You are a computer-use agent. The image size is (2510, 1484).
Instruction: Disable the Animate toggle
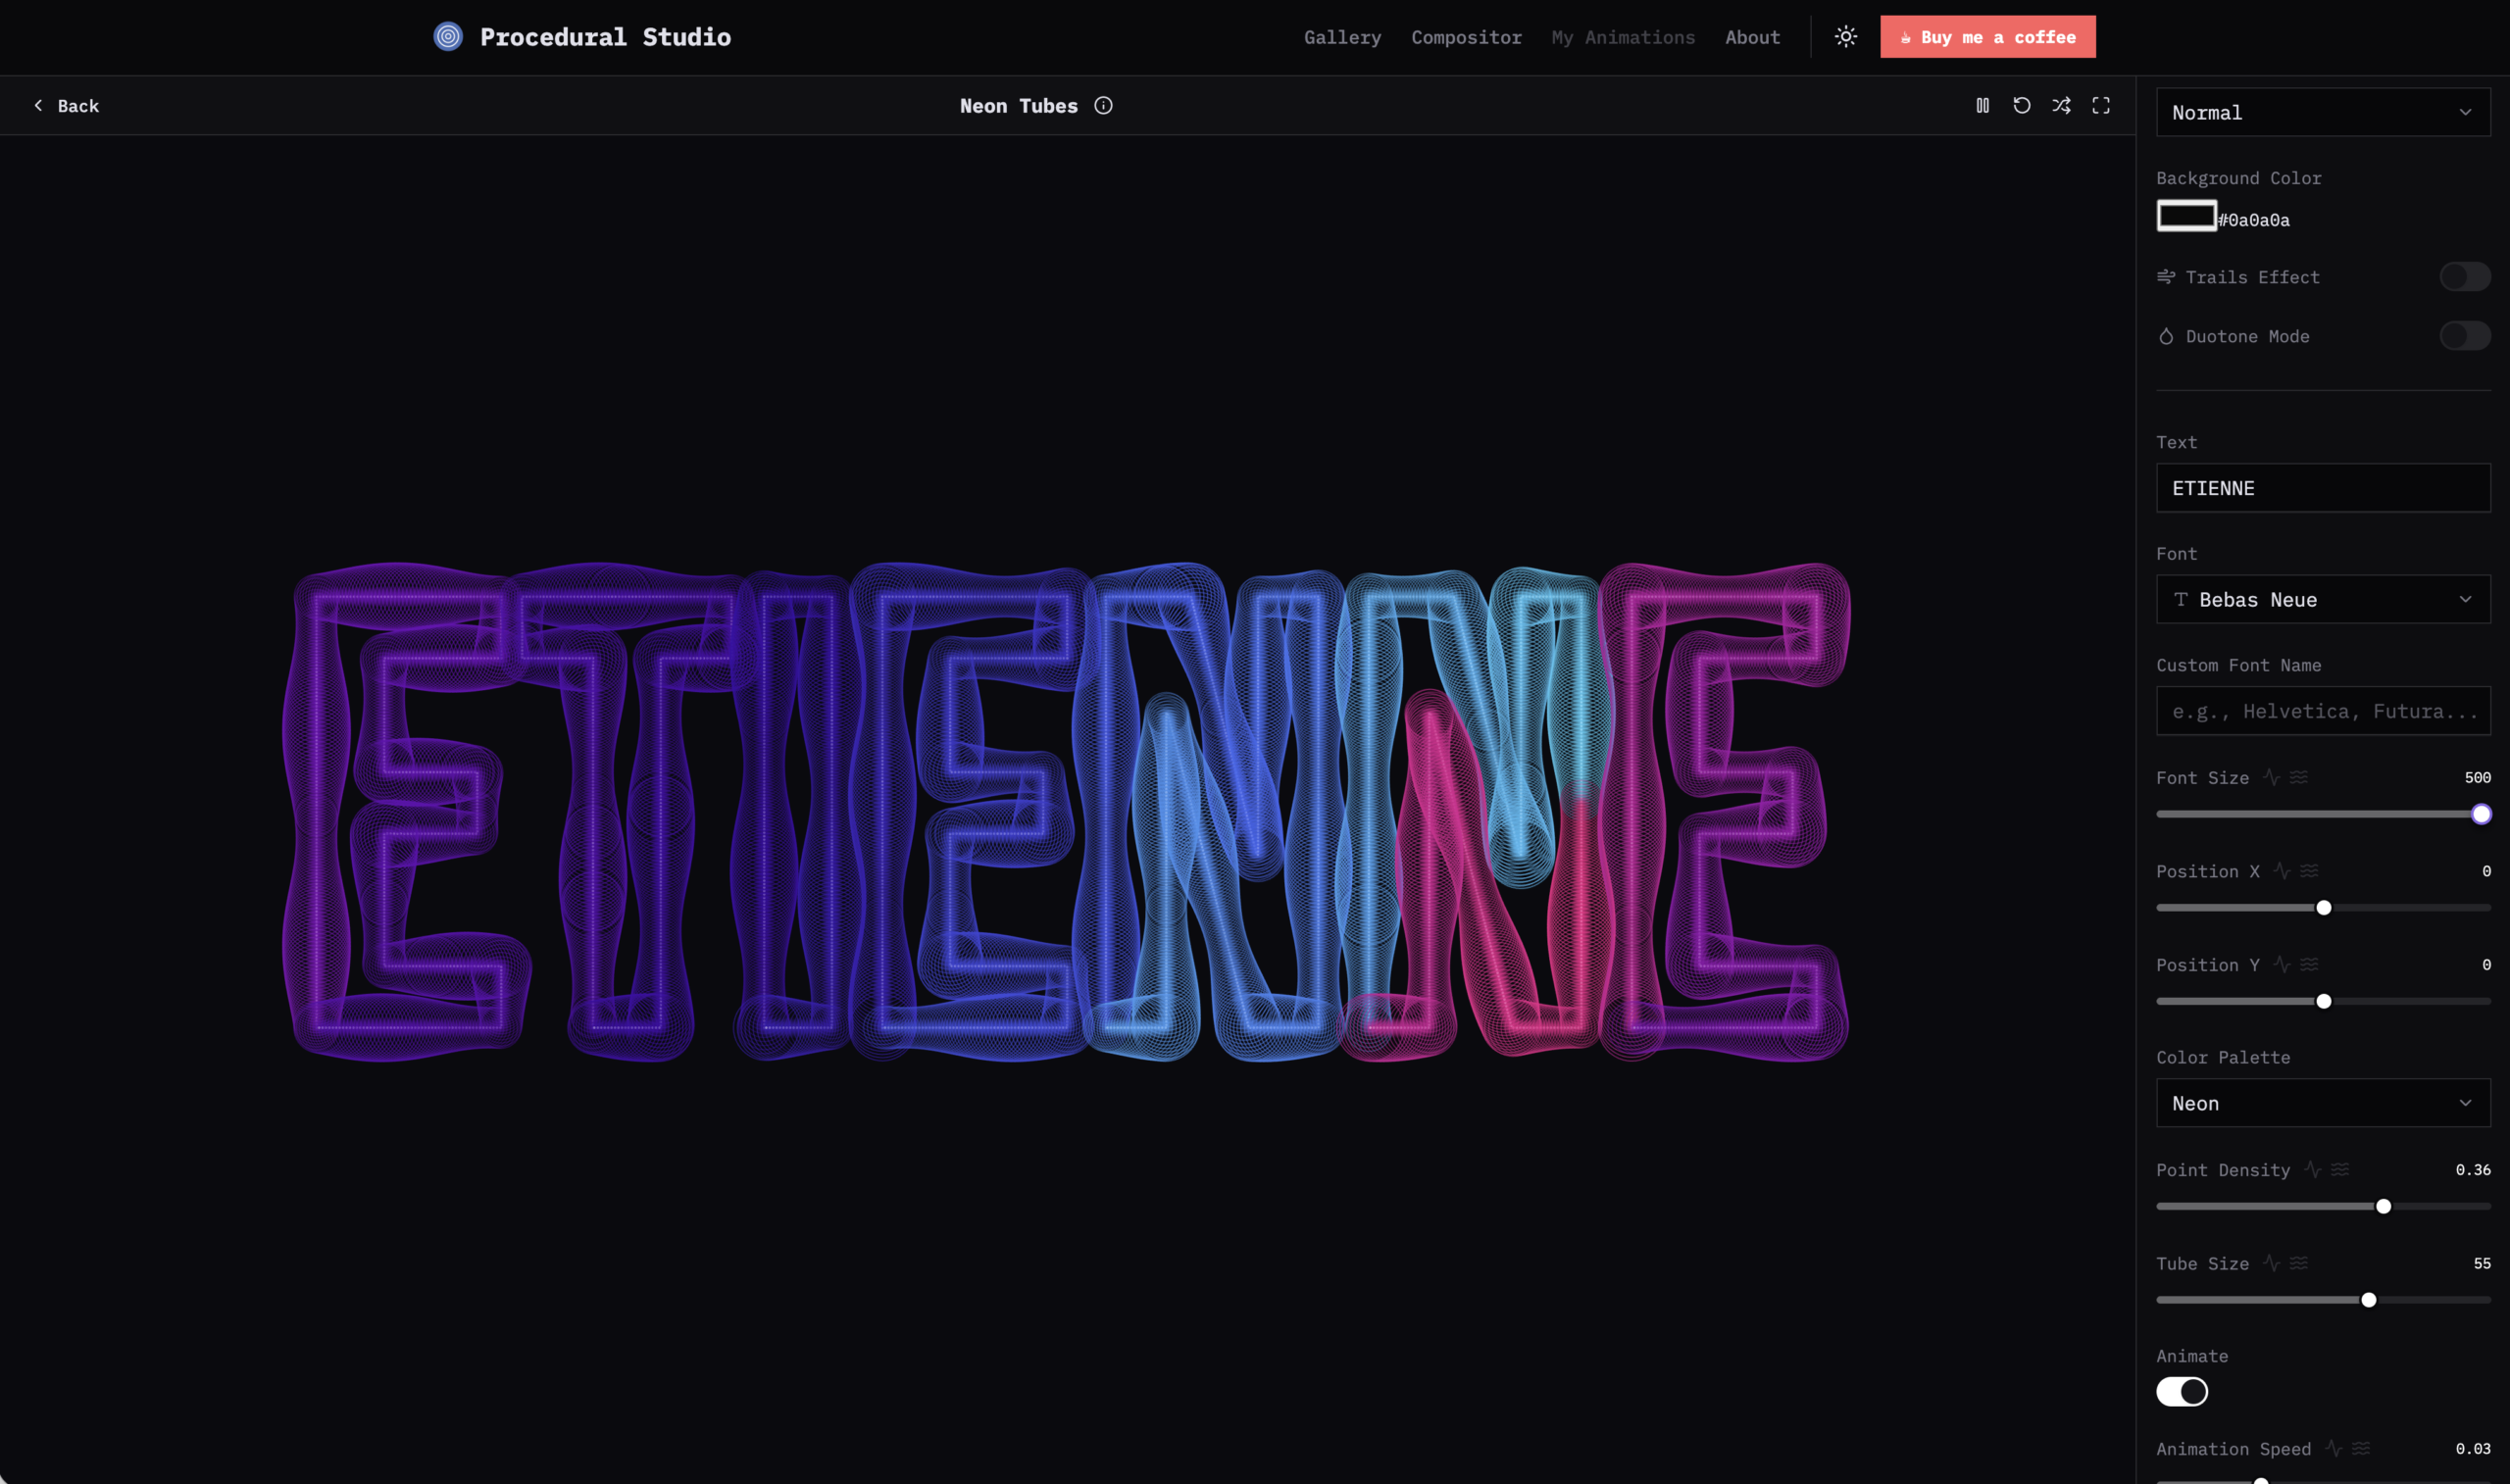(2181, 1391)
